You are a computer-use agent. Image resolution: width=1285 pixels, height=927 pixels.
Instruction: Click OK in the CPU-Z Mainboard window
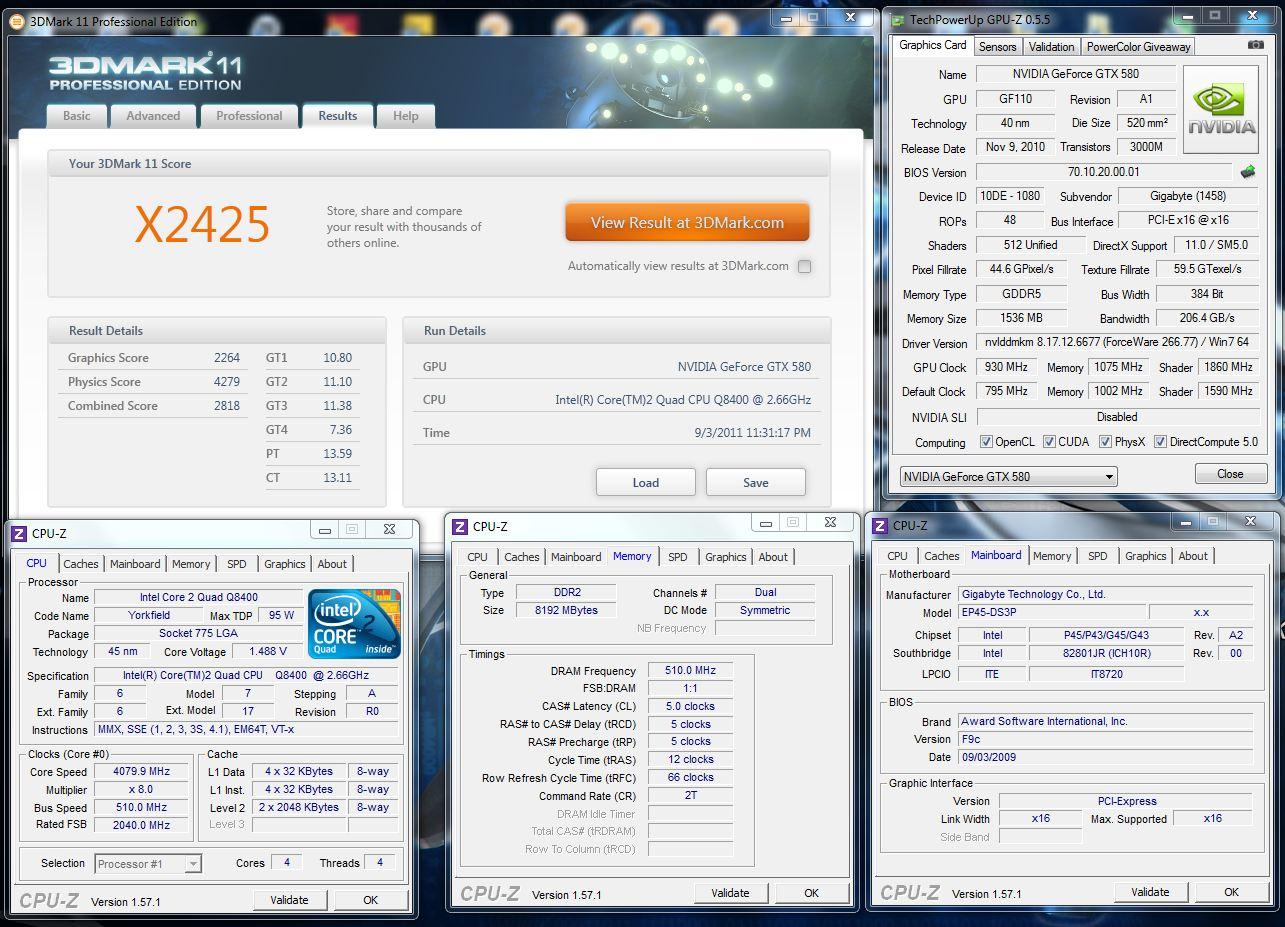[1231, 892]
